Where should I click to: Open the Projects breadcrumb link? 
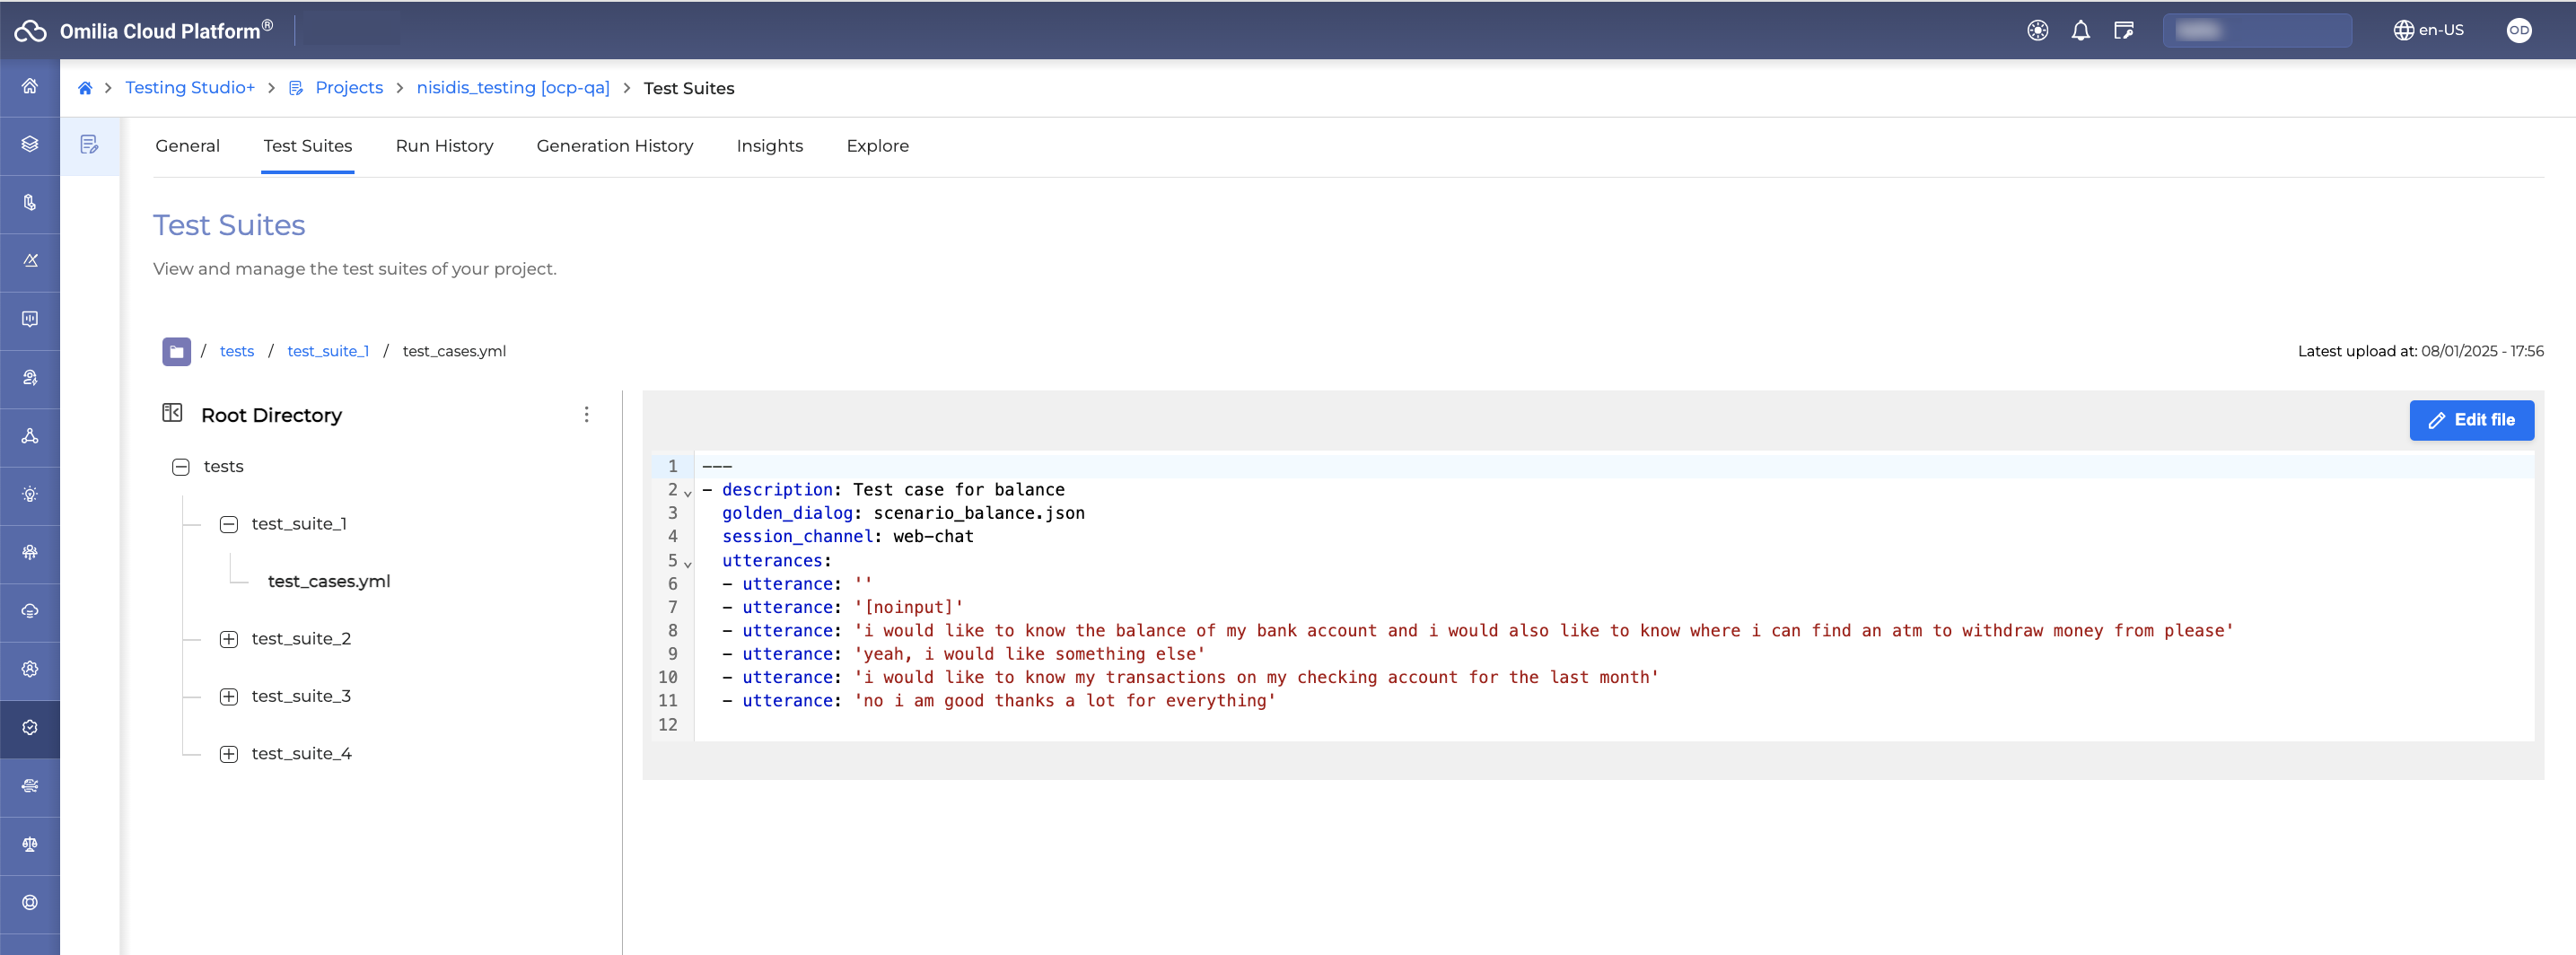(x=348, y=88)
